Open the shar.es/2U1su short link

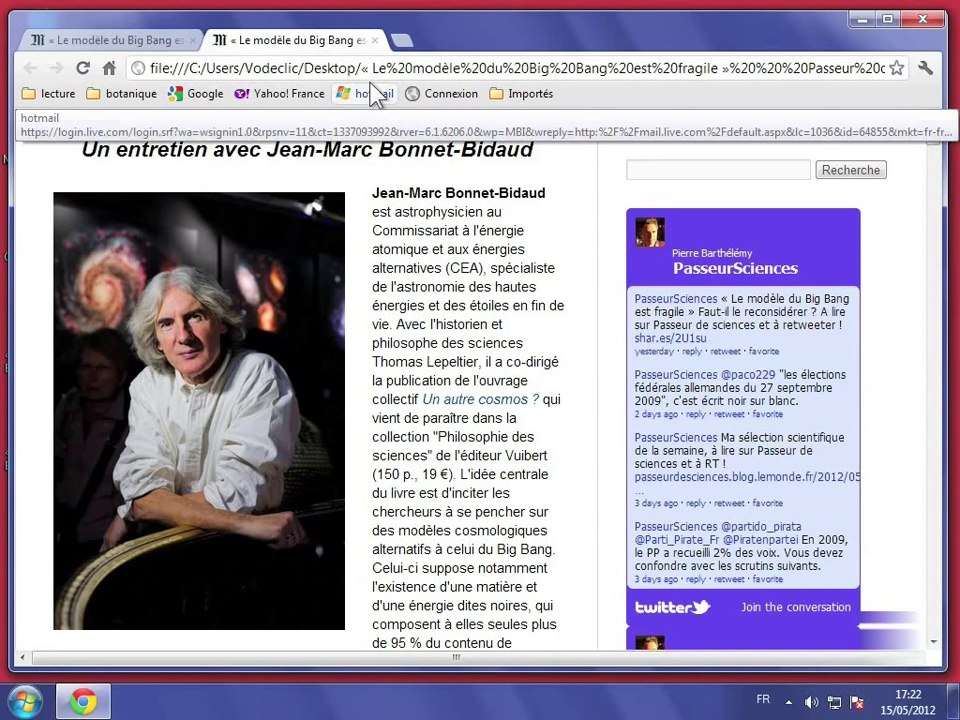(x=670, y=338)
